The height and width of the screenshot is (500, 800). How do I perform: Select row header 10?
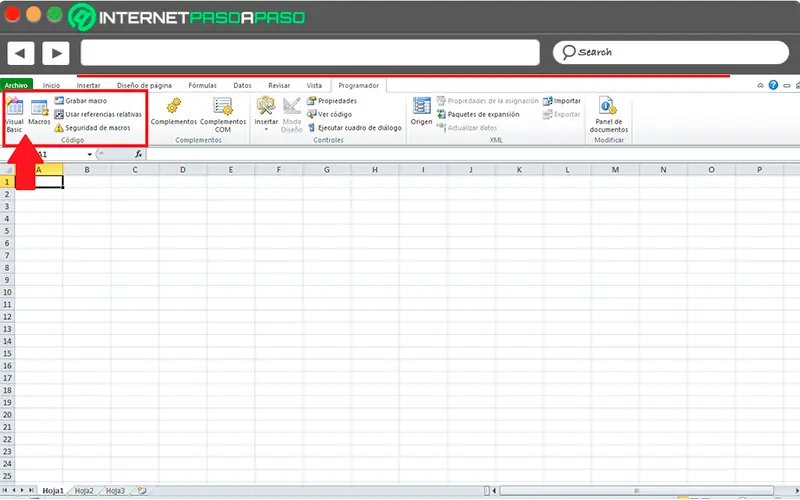(x=7, y=292)
